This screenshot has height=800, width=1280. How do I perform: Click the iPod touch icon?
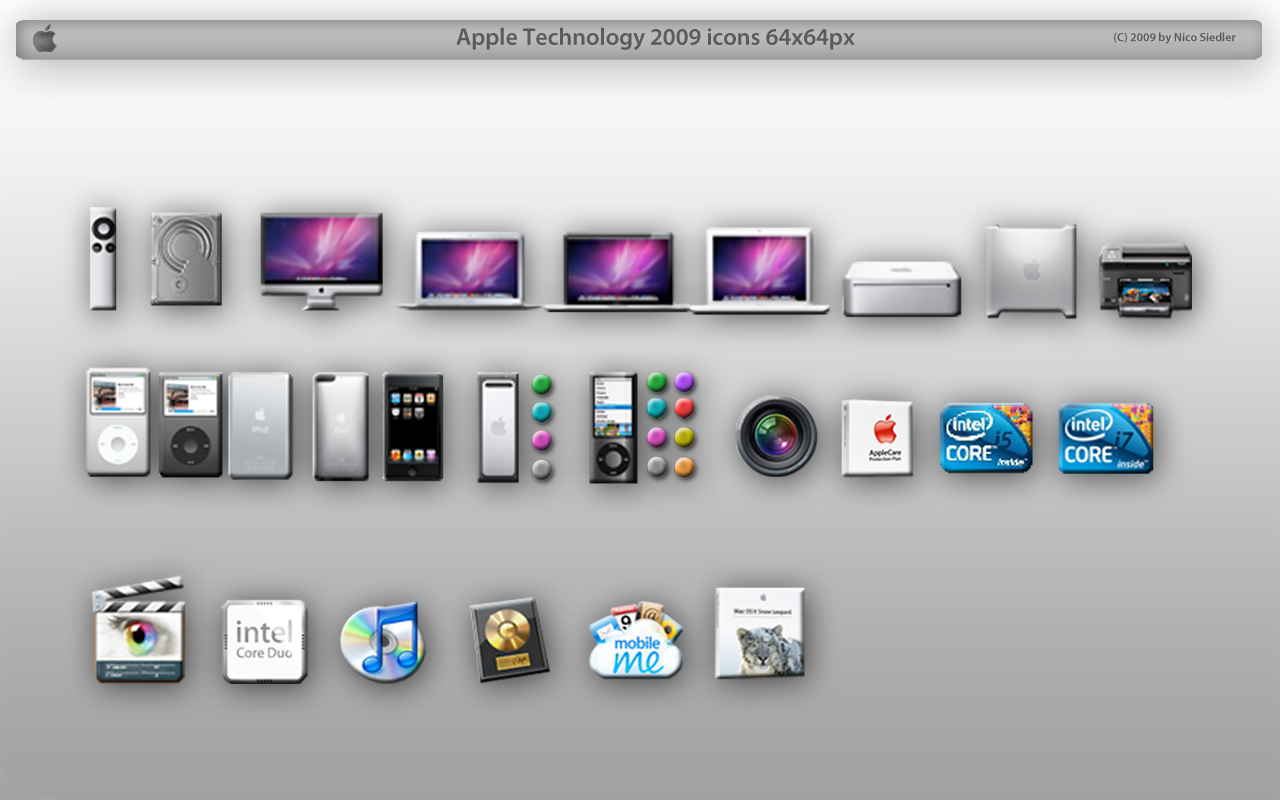pos(412,425)
